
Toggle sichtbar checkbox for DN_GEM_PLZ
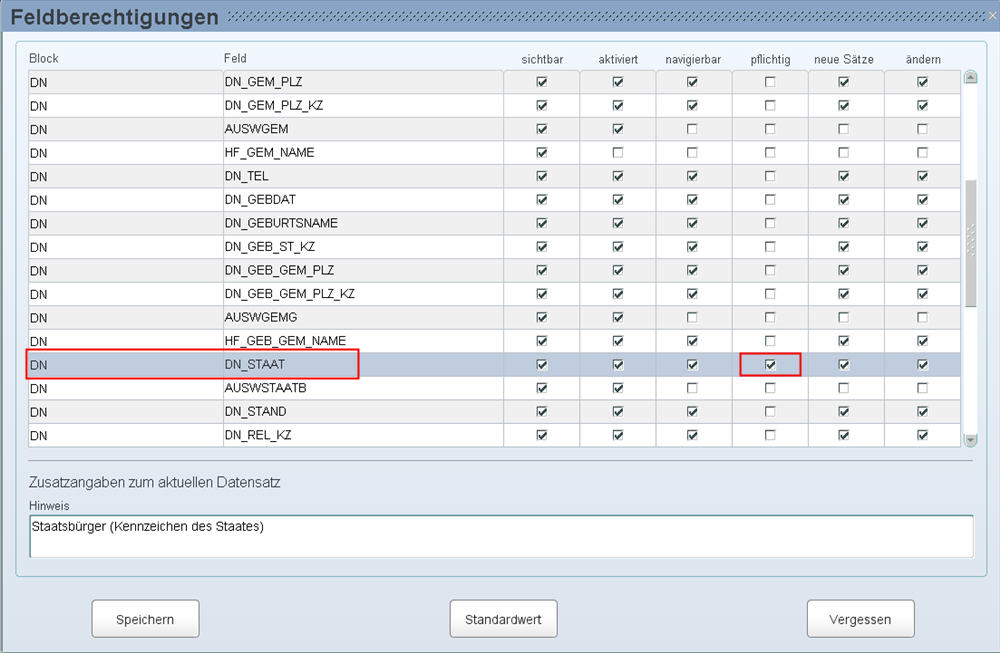point(542,82)
